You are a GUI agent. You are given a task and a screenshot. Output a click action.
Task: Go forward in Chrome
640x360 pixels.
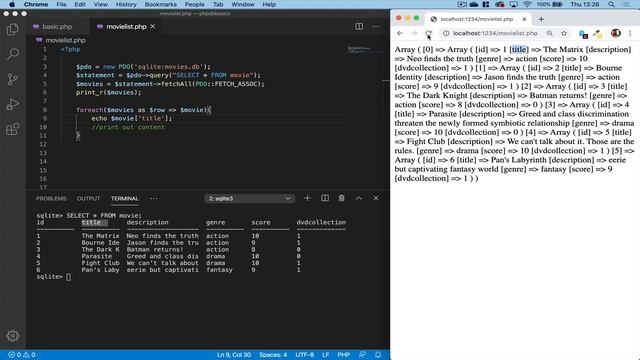point(414,33)
